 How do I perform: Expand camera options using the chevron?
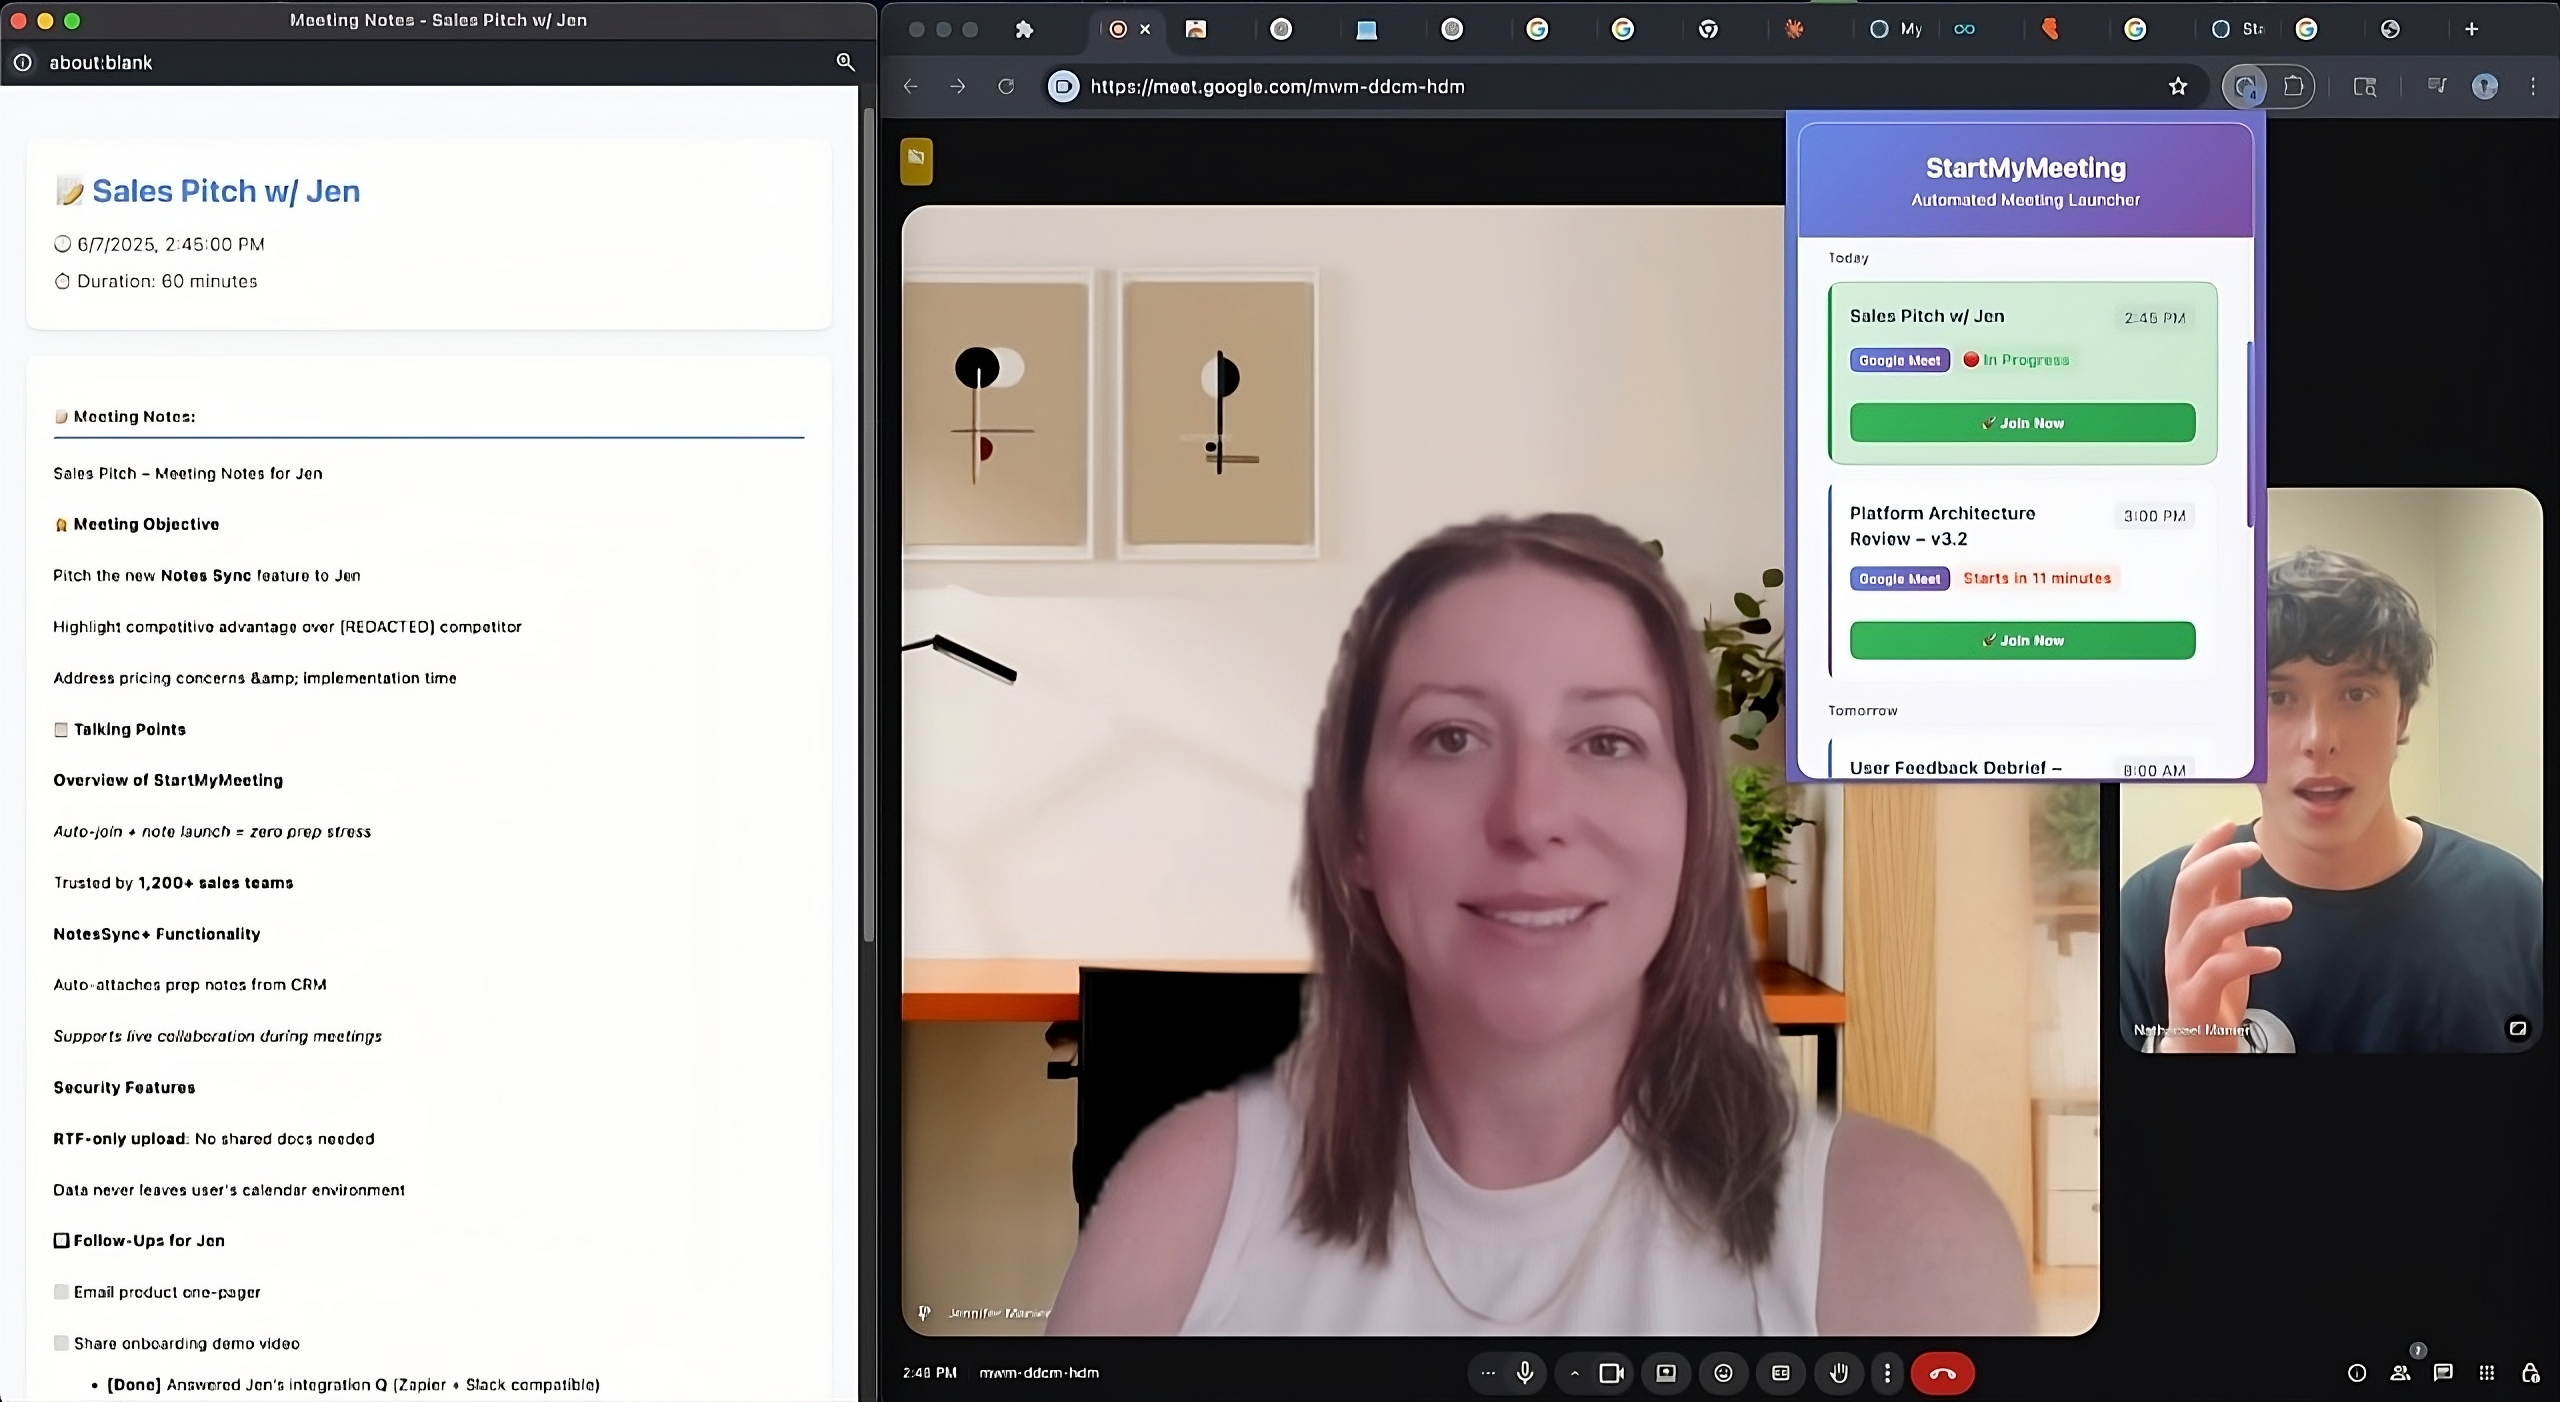1573,1373
